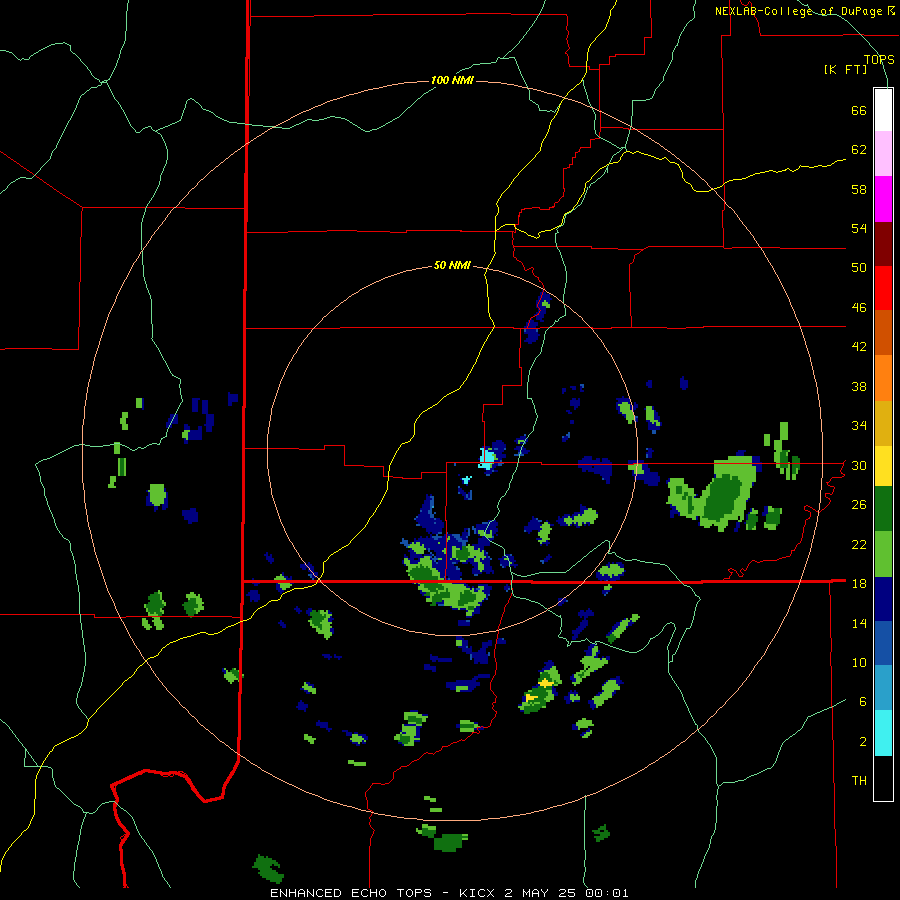The image size is (900, 900).
Task: Click the large dark green echo core east
Action: coord(723,496)
